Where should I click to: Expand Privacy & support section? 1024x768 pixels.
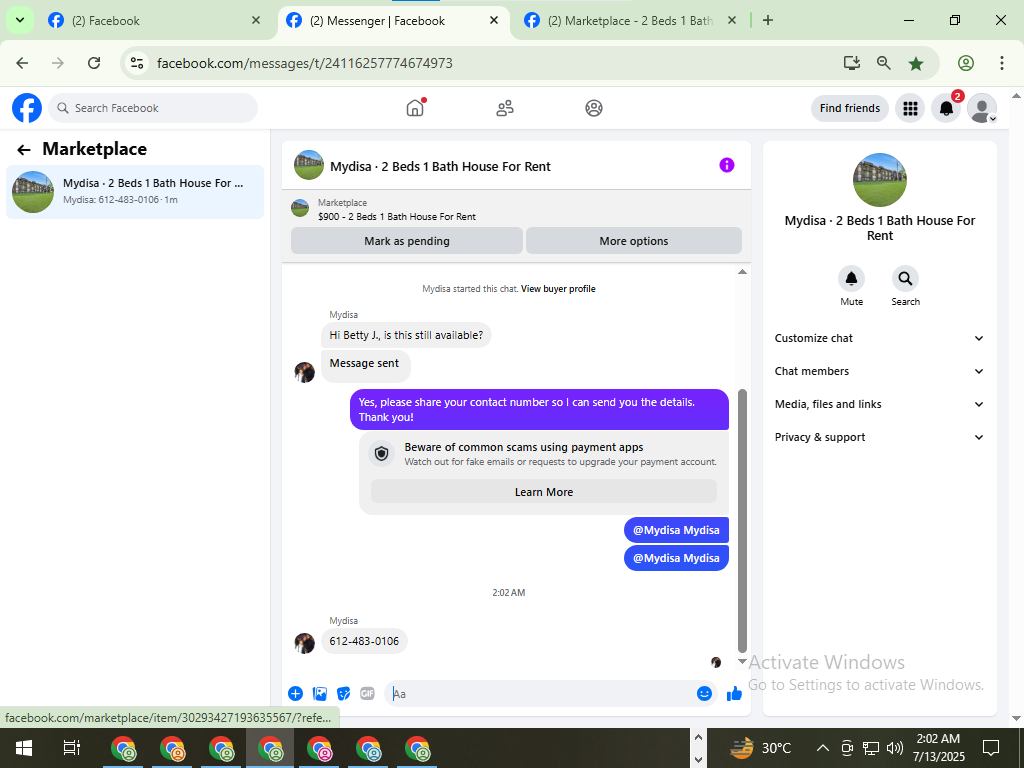coord(879,437)
